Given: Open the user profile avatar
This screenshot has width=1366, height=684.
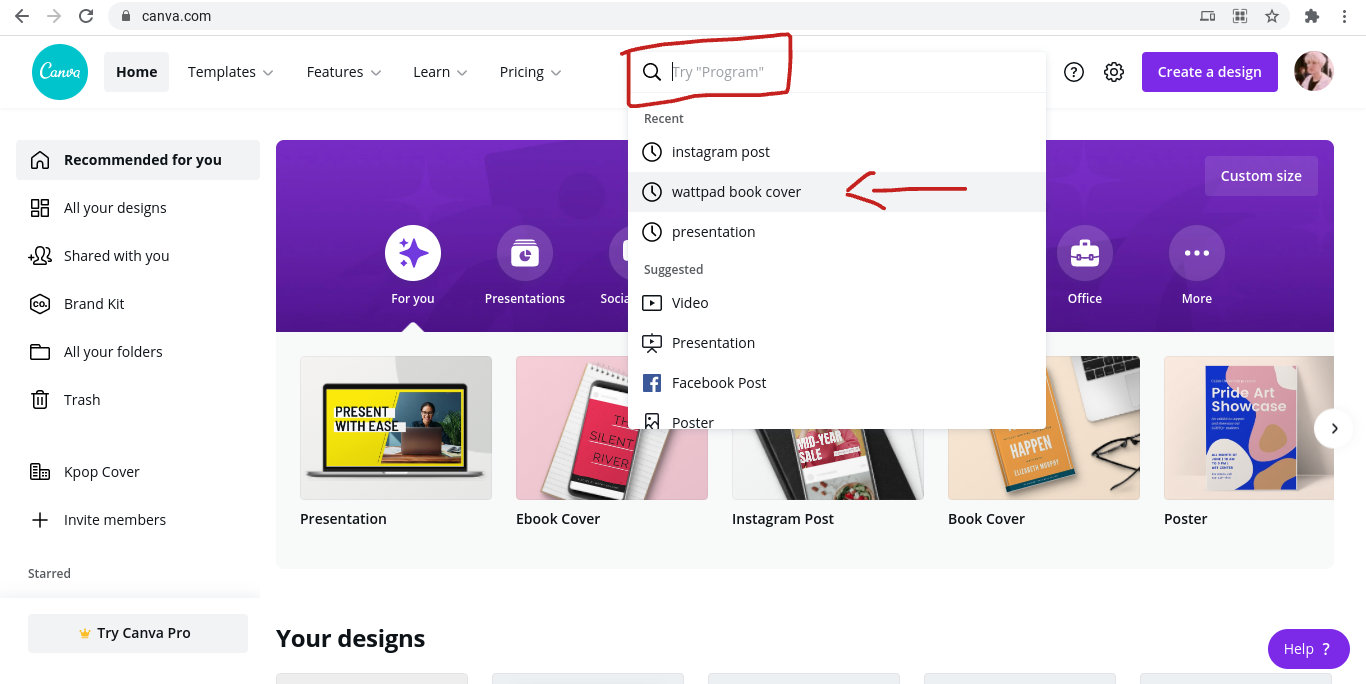Looking at the screenshot, I should tap(1314, 72).
